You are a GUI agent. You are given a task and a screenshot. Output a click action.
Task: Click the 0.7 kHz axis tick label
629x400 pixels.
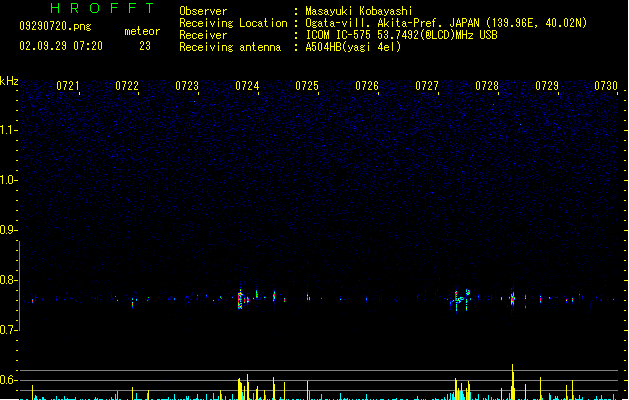[x=7, y=330]
